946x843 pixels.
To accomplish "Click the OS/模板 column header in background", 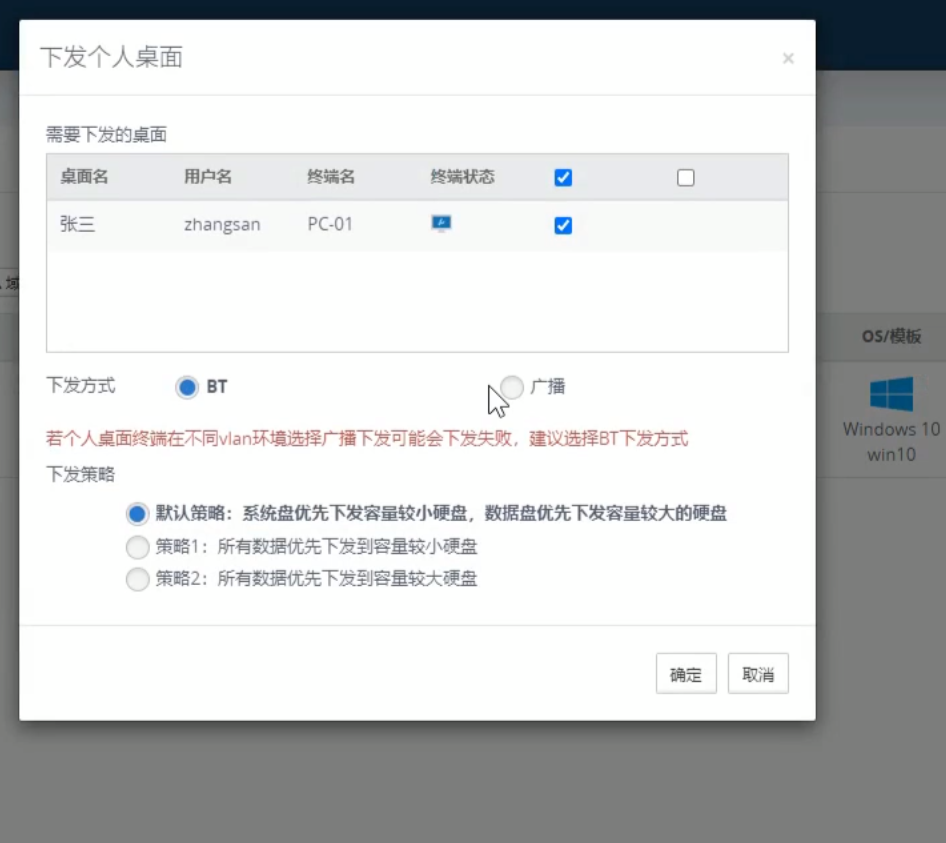I will click(891, 337).
